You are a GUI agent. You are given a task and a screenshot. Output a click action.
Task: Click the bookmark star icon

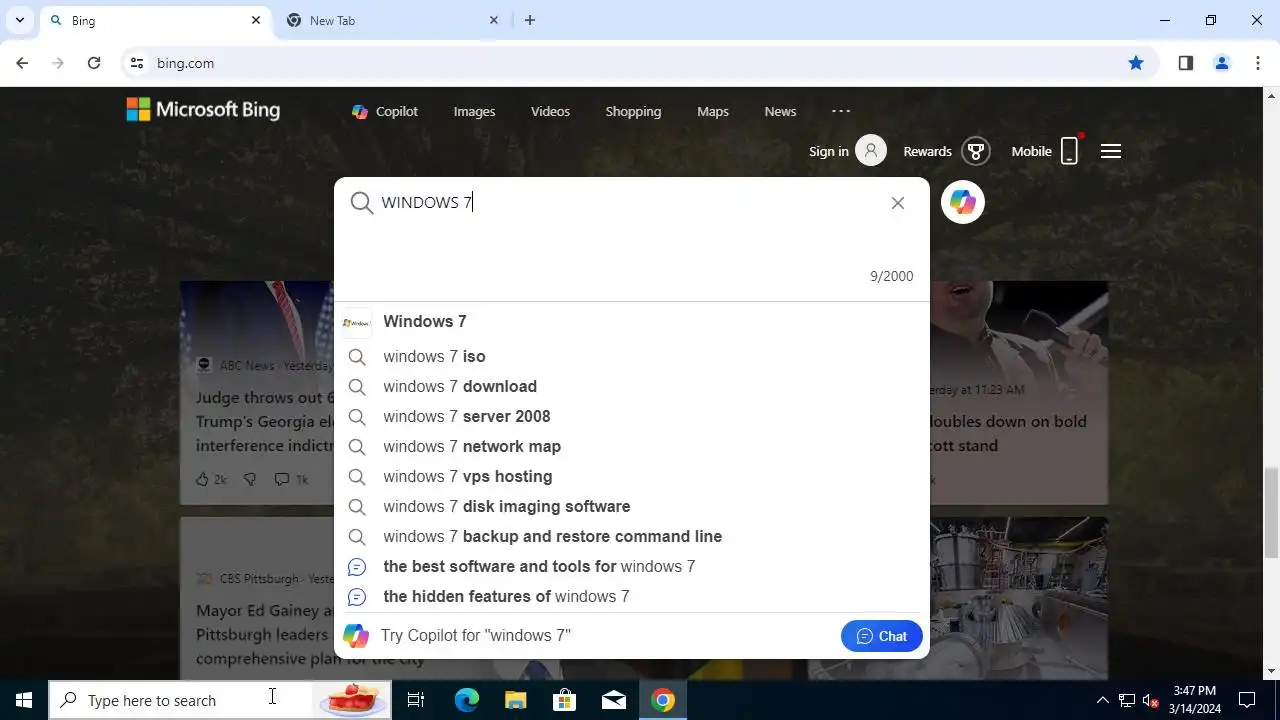point(1136,63)
